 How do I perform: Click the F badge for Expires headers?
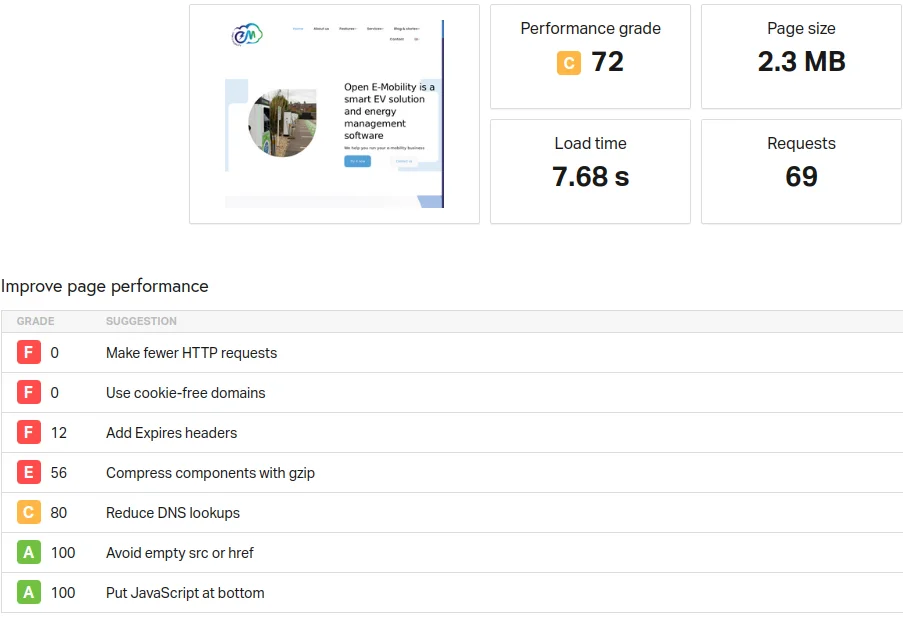click(28, 433)
